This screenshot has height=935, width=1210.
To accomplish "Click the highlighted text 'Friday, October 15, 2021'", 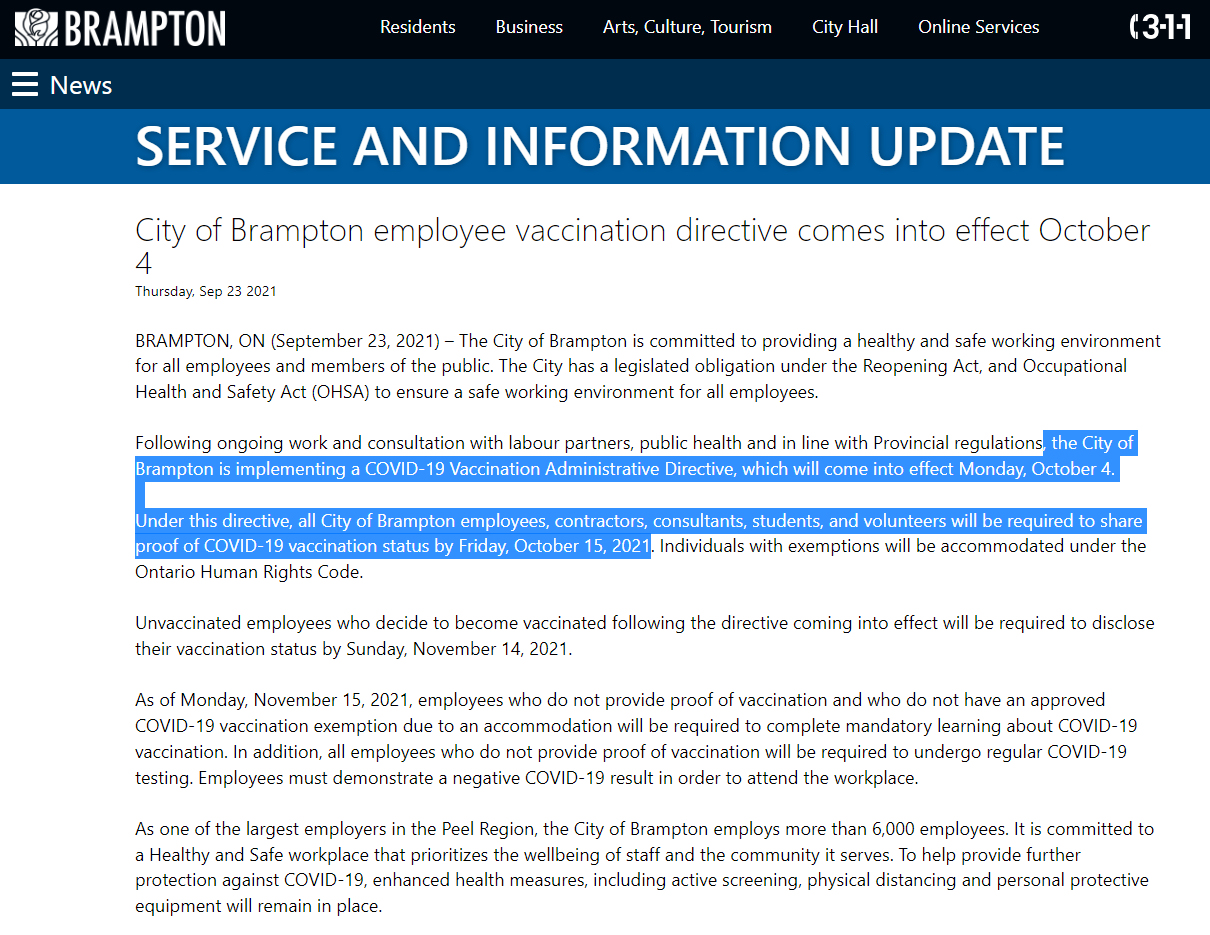I will tap(555, 546).
